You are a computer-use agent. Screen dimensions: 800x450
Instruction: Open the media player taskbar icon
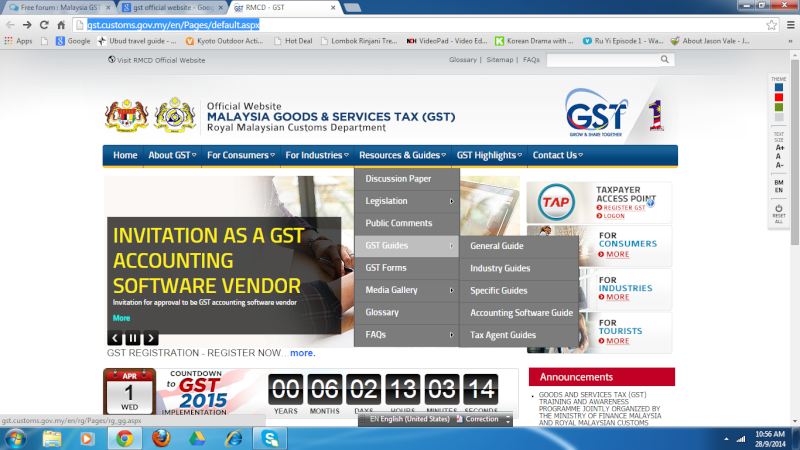tap(87, 439)
